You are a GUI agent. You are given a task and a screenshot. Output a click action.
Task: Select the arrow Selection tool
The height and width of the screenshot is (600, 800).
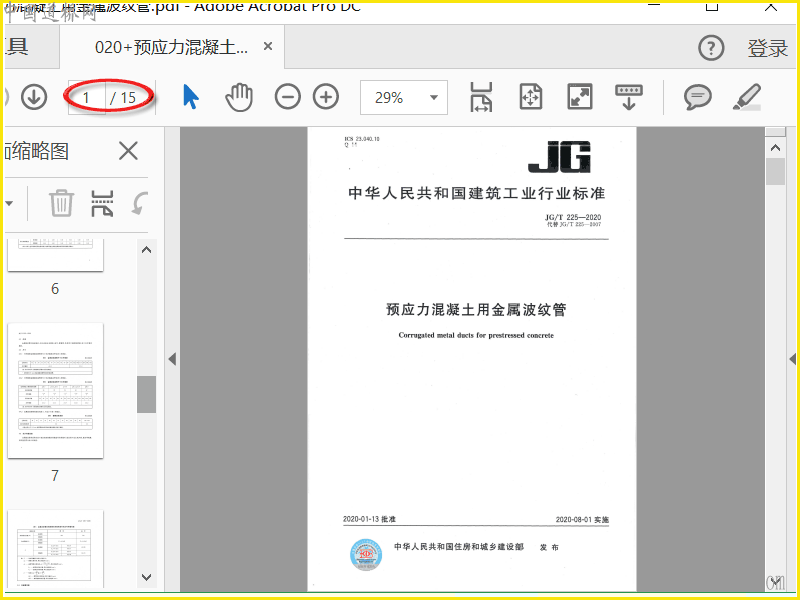click(190, 97)
